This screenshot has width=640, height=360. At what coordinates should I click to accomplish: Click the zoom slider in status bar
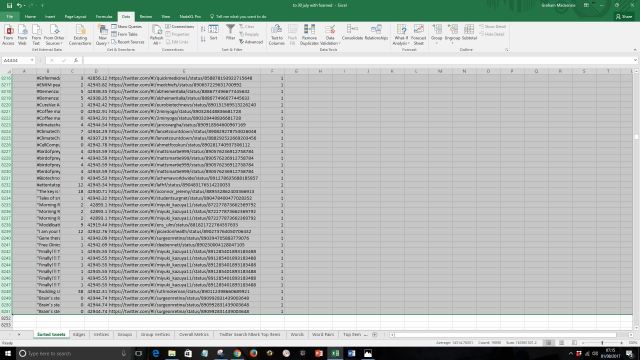[x=602, y=343]
